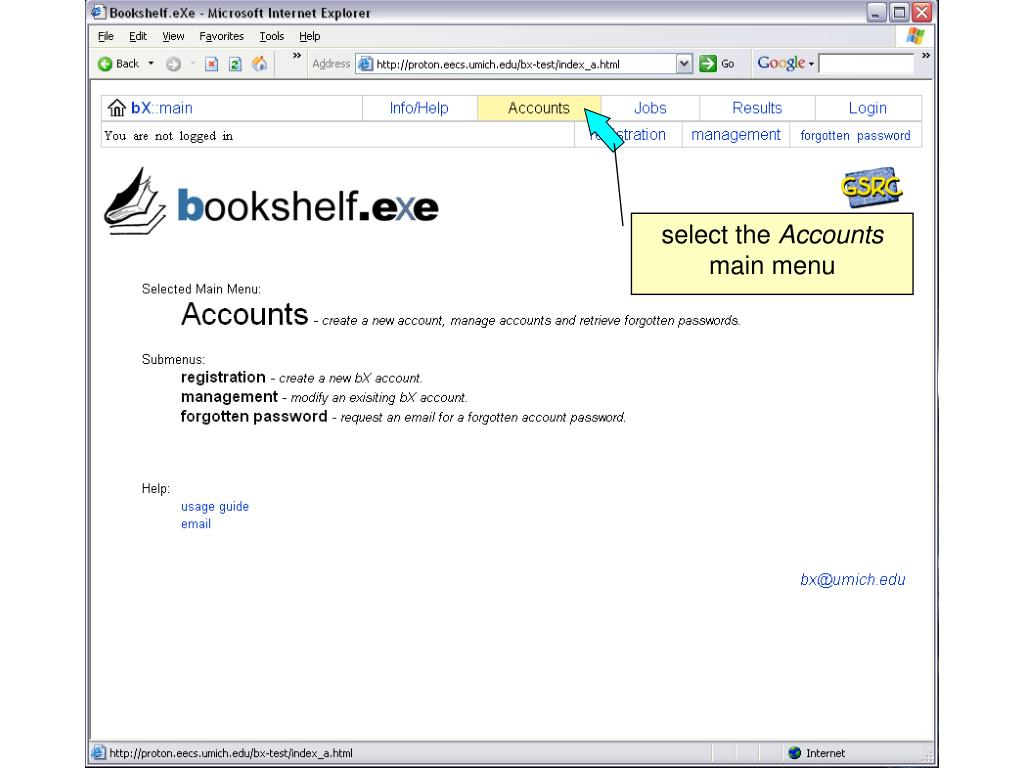Click the GSRC logo

point(871,187)
